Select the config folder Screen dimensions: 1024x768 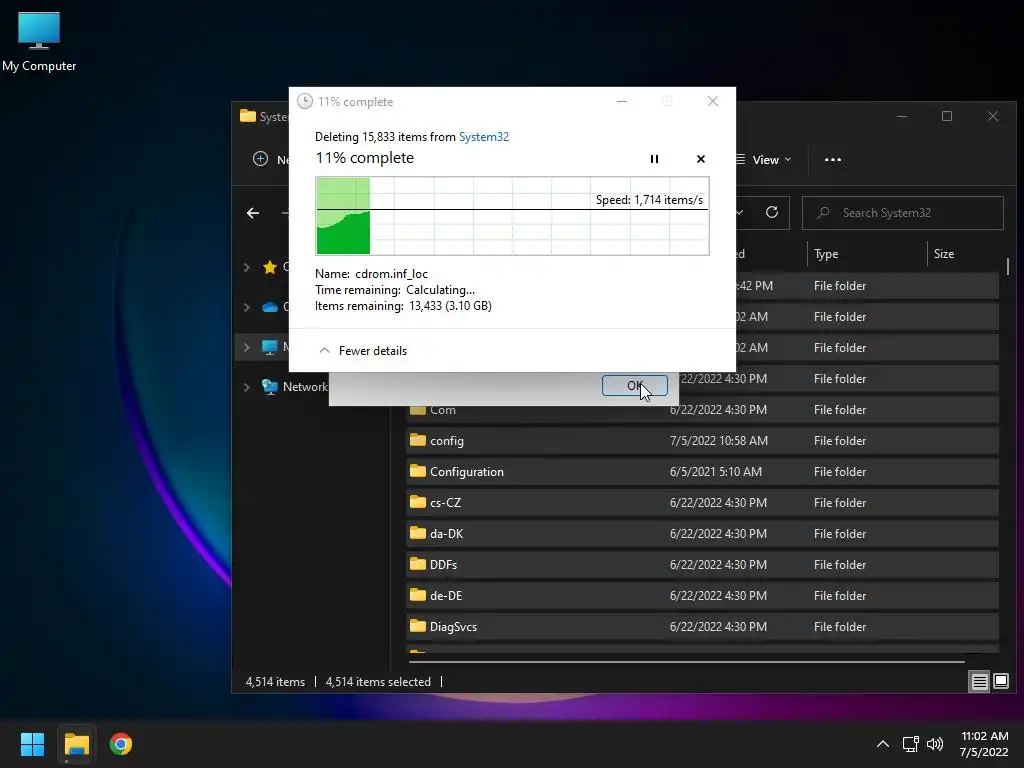tap(702, 441)
